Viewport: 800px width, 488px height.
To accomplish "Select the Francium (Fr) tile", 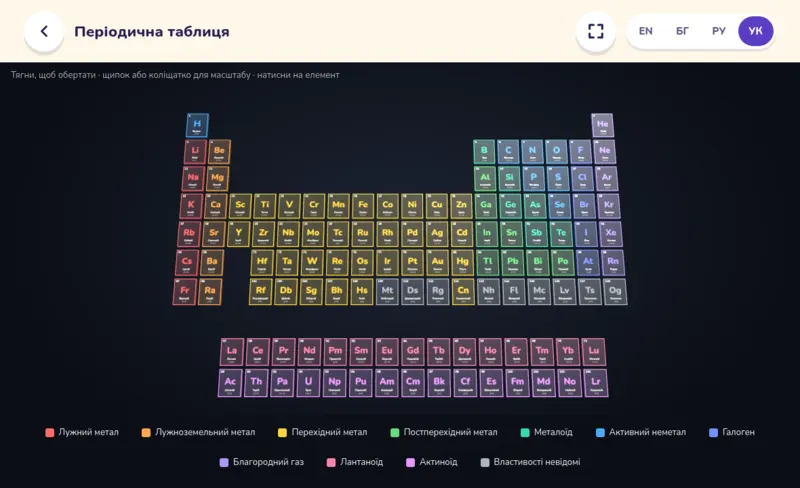I will click(185, 292).
